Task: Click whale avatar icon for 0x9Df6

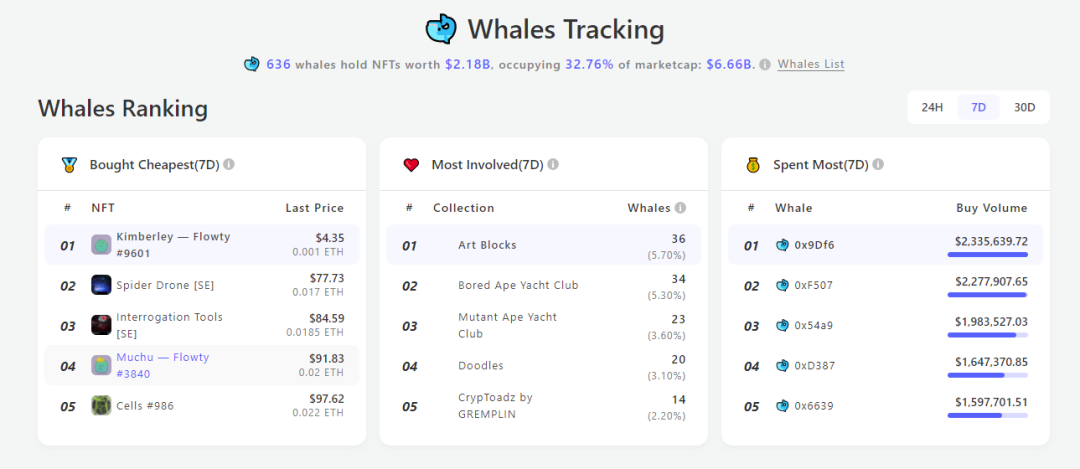Action: [783, 245]
